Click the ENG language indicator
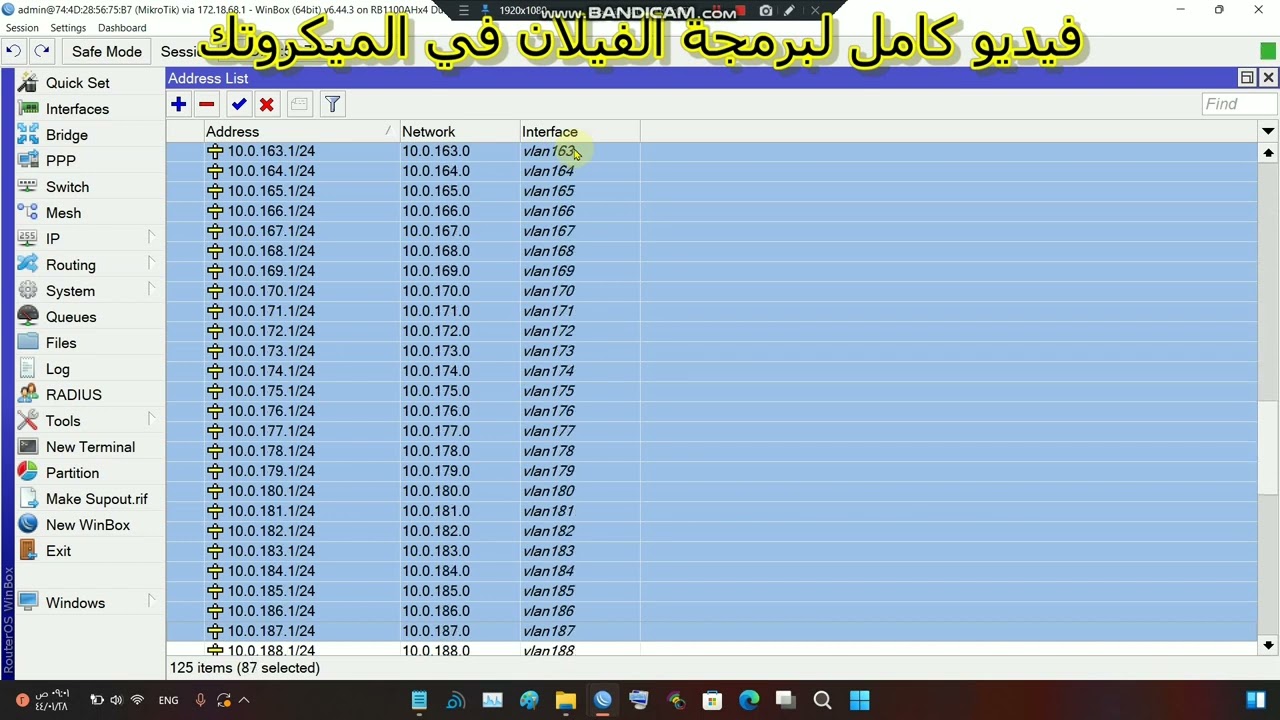 pyautogui.click(x=168, y=700)
